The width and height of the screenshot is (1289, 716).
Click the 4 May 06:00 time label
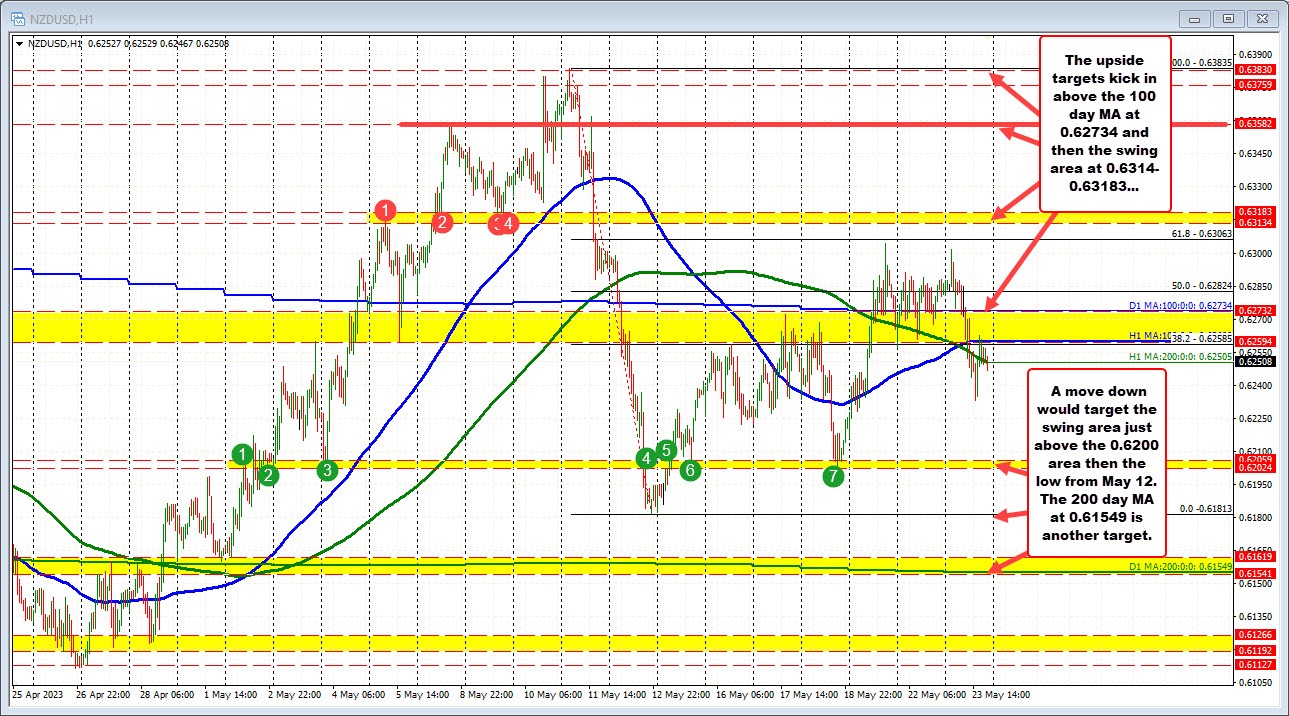[359, 694]
